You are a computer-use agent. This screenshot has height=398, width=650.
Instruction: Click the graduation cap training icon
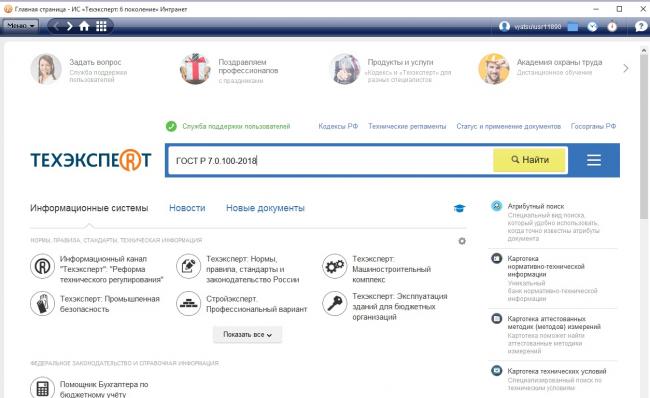click(x=459, y=208)
